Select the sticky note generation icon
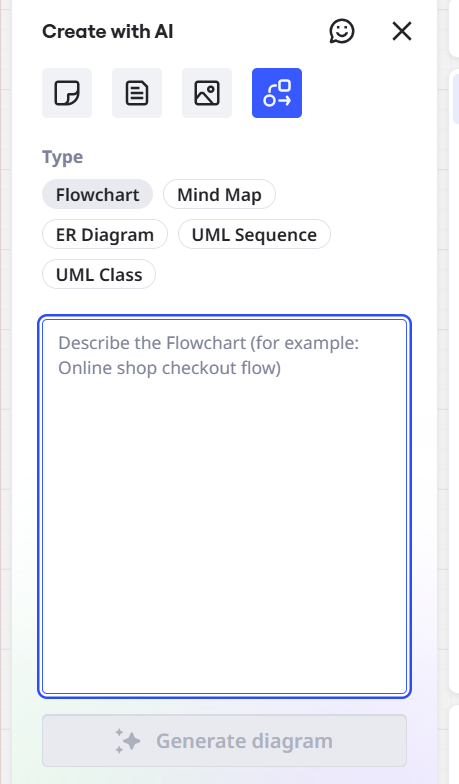Image resolution: width=459 pixels, height=784 pixels. point(67,93)
